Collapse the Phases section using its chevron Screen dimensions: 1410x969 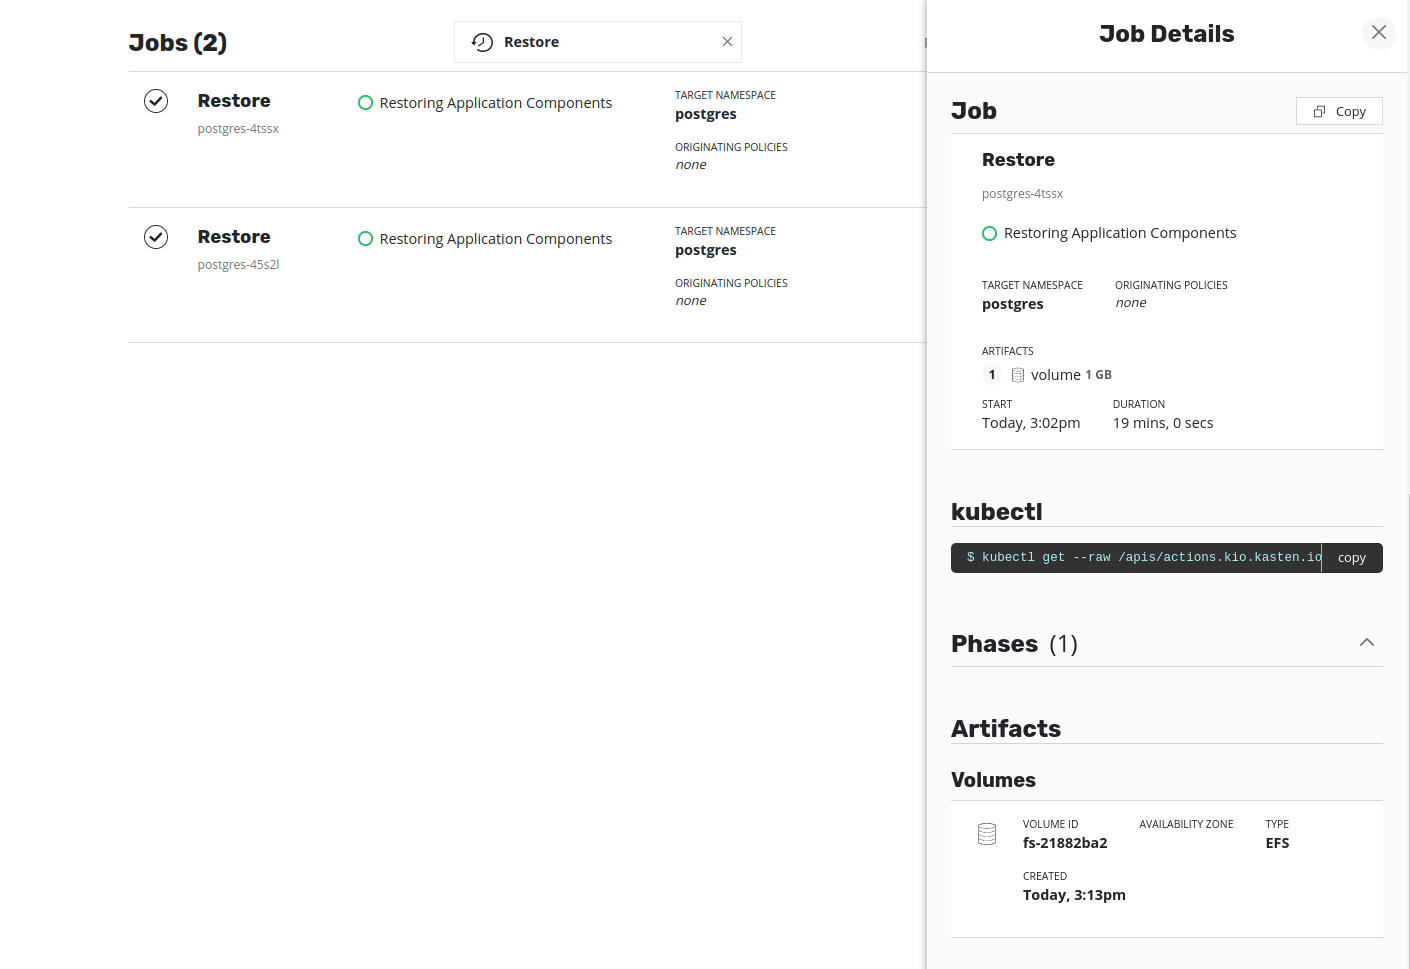[1367, 642]
